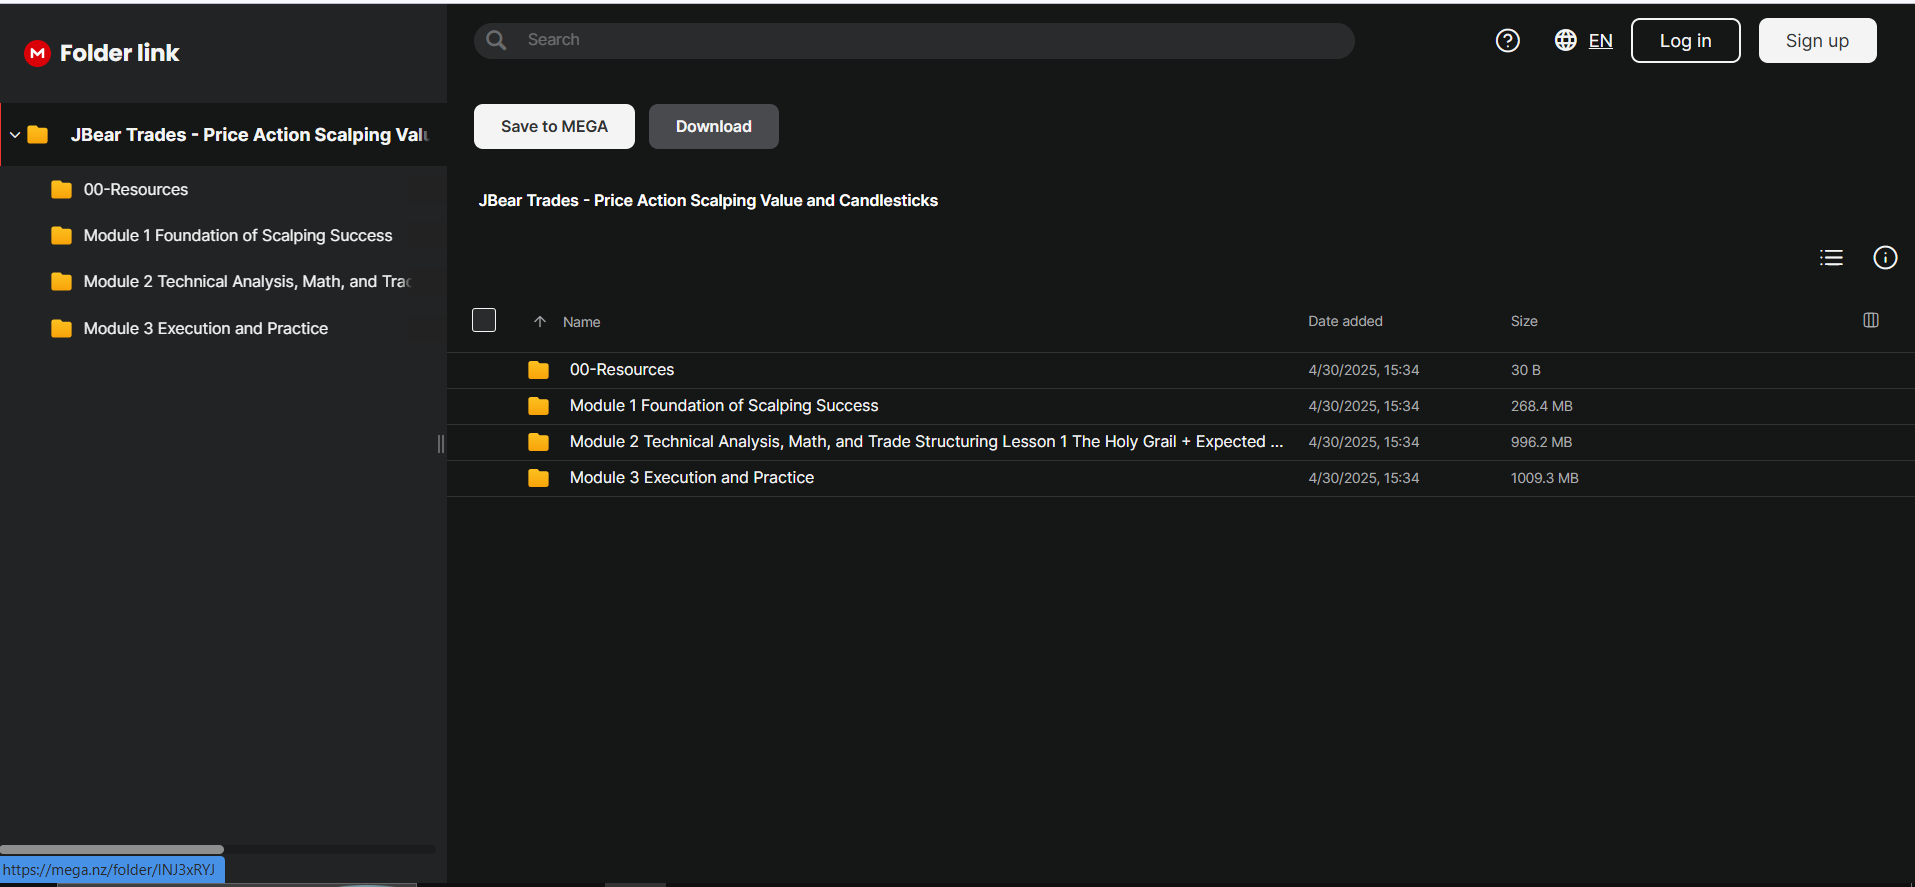
Task: Click the Module 1 folder icon in sidebar
Action: (61, 236)
